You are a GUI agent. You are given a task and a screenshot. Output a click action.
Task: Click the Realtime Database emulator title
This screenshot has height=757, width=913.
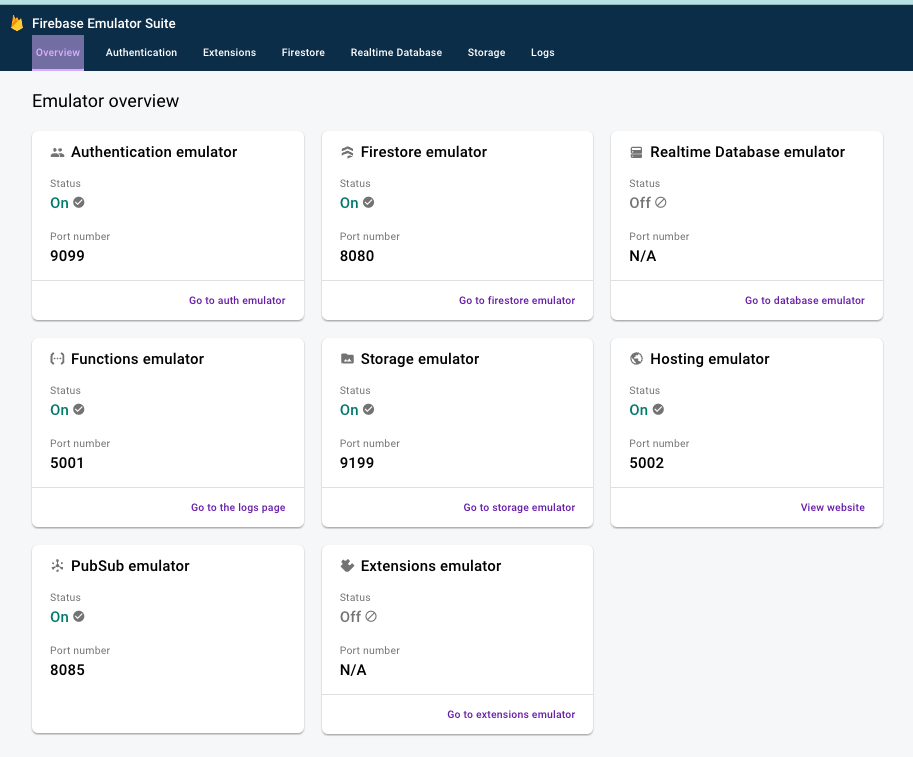coord(748,152)
